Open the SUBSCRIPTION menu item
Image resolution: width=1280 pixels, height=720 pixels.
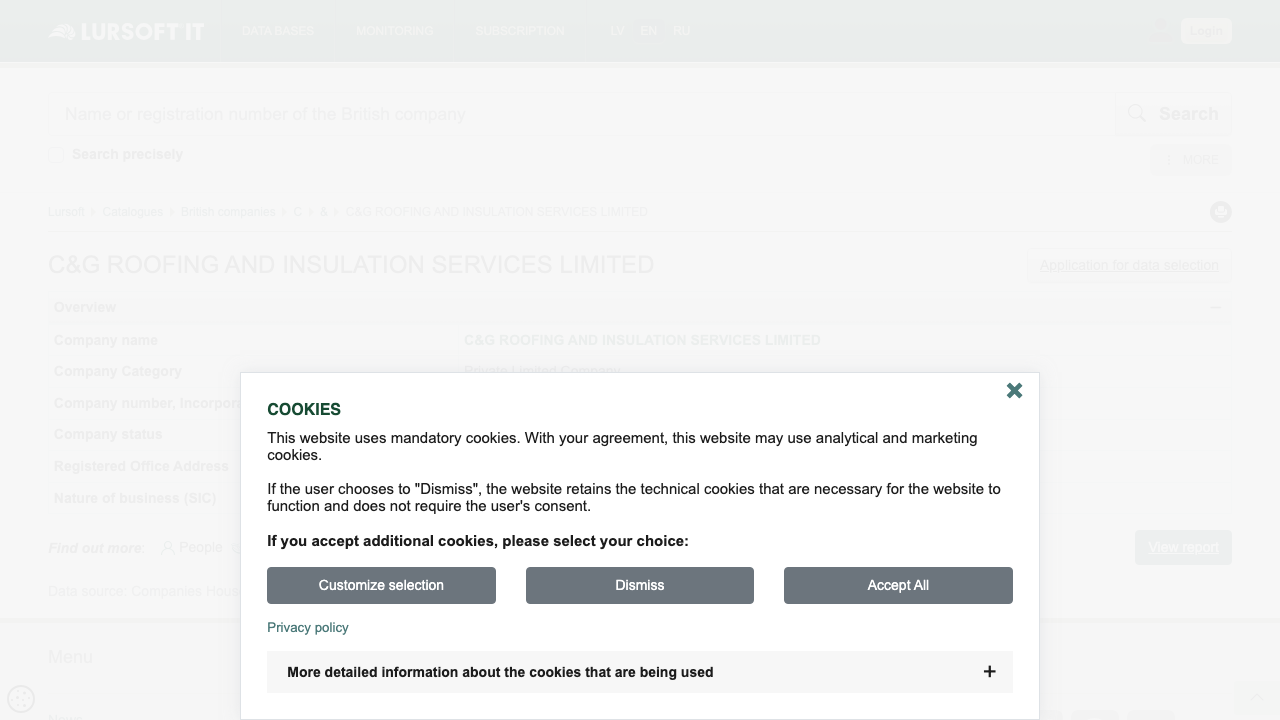(520, 31)
